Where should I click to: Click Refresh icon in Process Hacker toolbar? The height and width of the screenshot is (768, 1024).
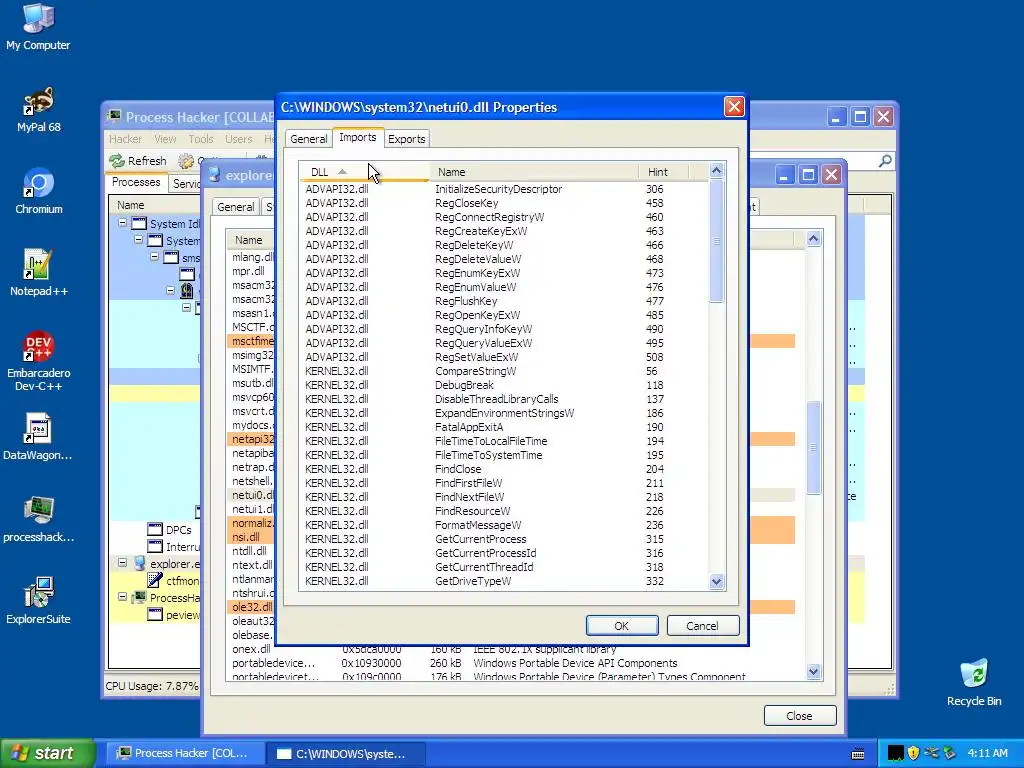point(118,161)
